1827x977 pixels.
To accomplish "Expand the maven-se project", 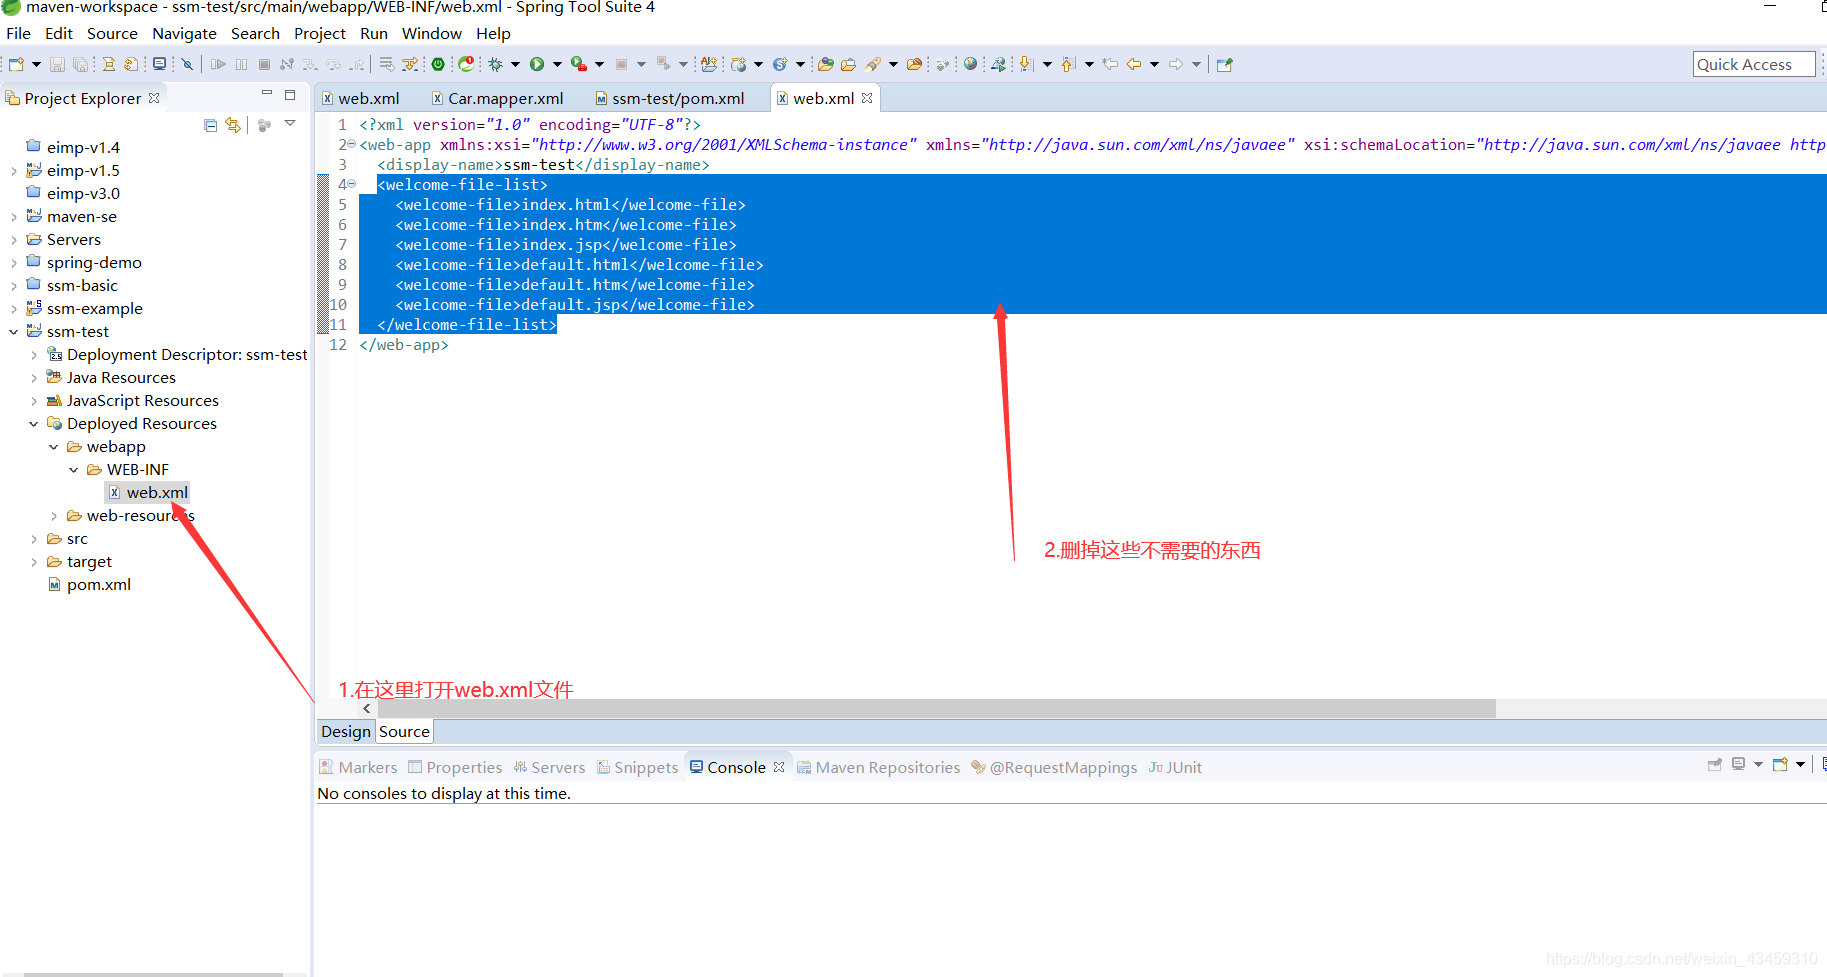I will coord(14,217).
